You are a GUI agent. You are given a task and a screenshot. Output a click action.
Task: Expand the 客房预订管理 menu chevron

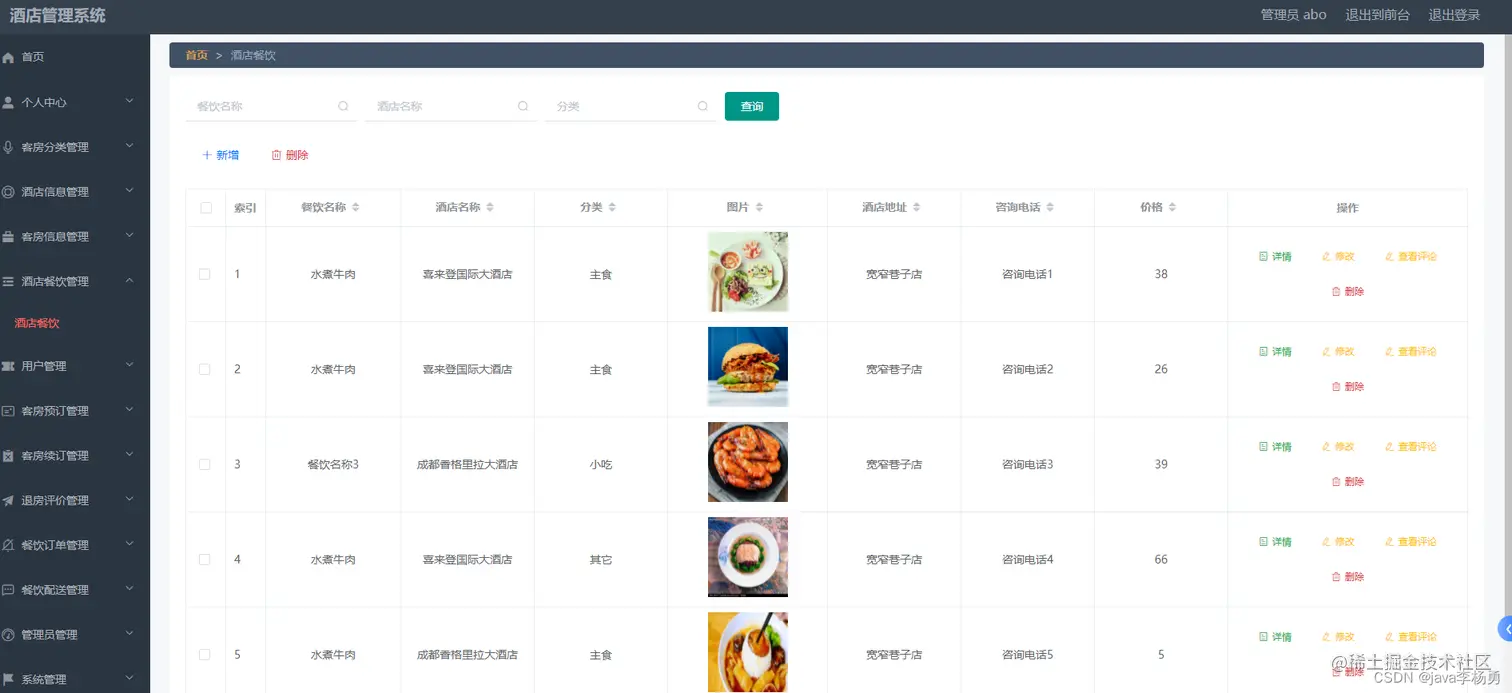point(129,410)
